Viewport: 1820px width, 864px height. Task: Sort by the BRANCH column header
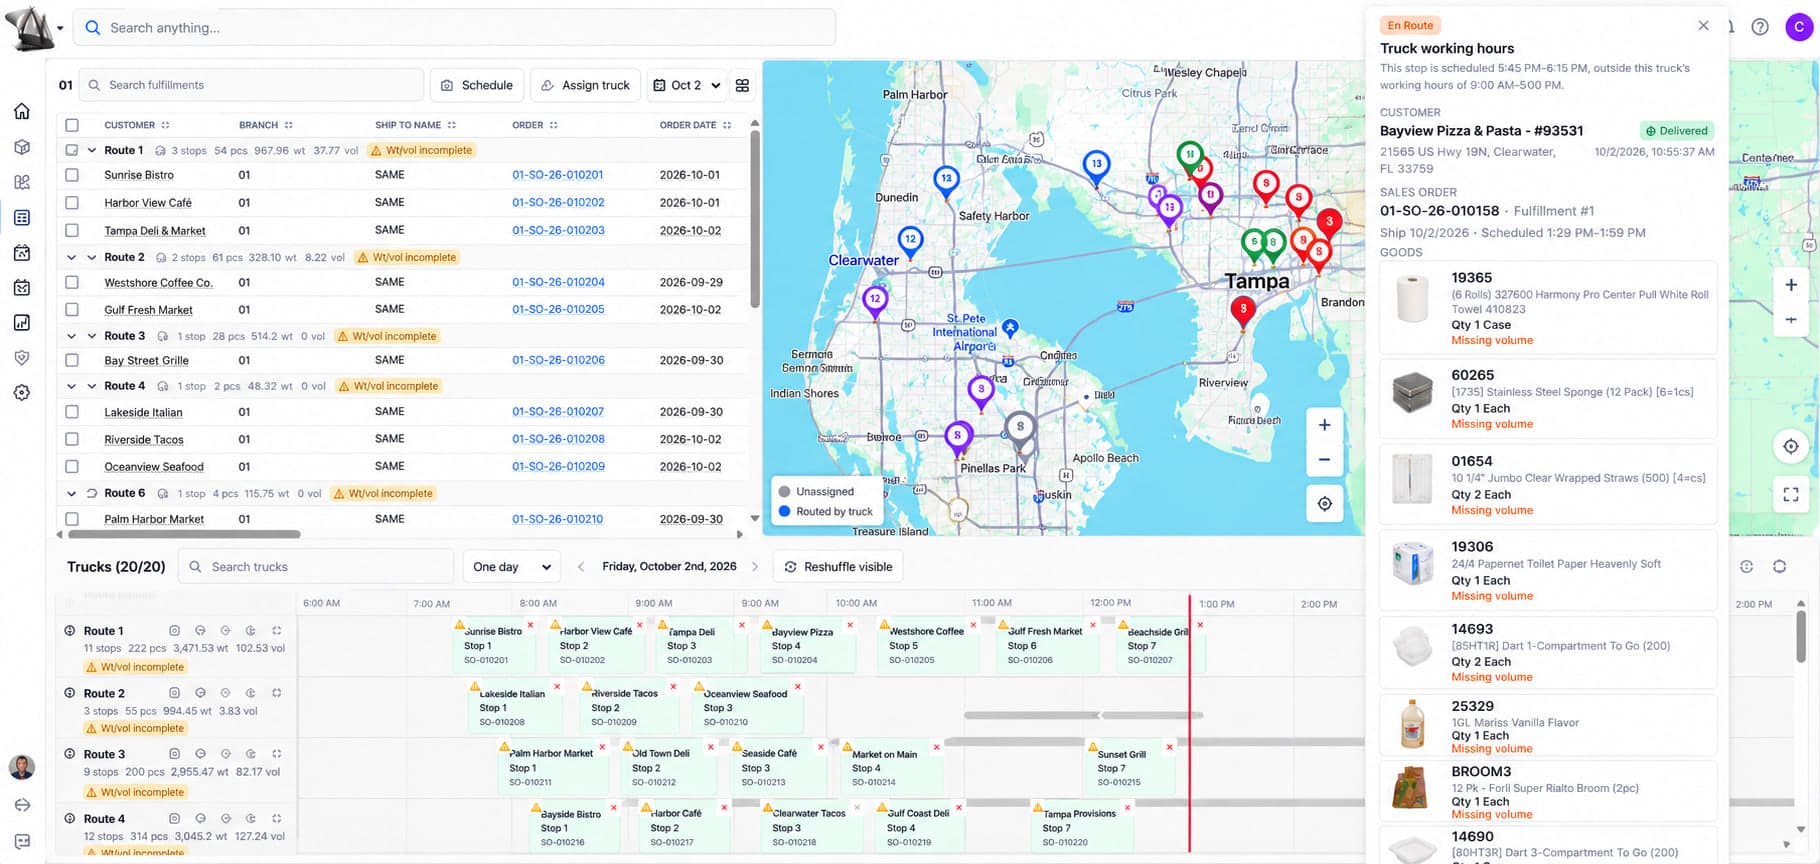266,125
